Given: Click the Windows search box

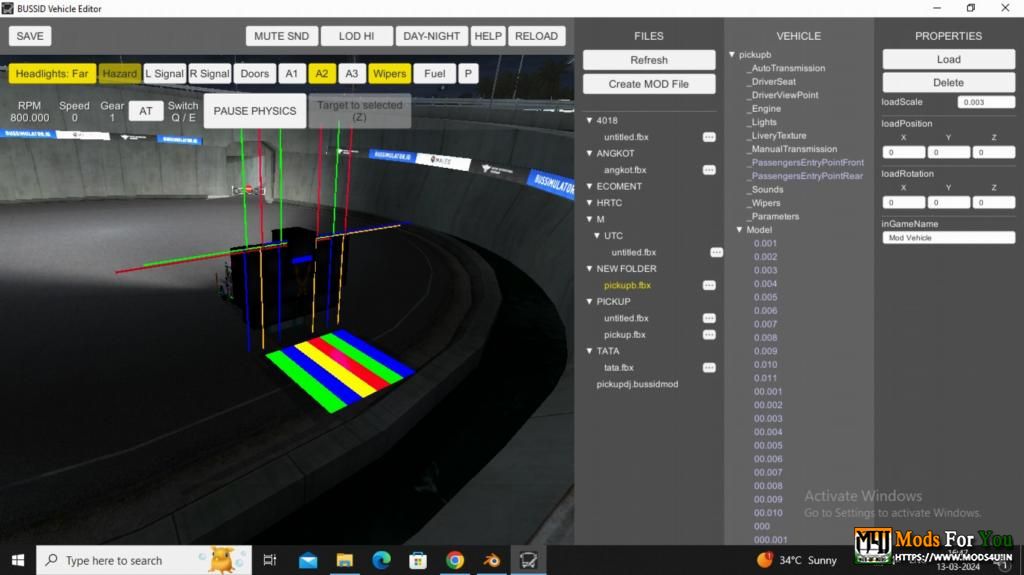Looking at the screenshot, I should (144, 560).
